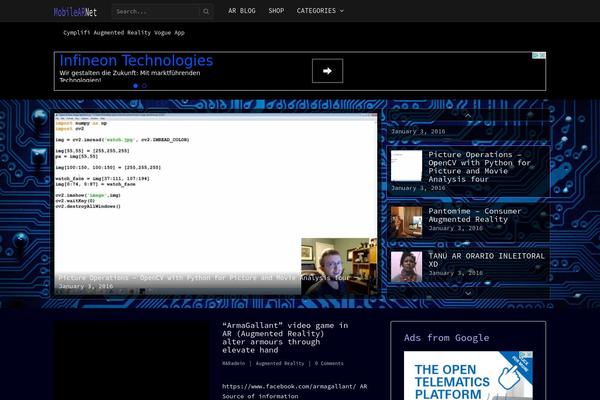Image resolution: width=600 pixels, height=400 pixels.
Task: Click up chevron in the post slider
Action: [468, 115]
